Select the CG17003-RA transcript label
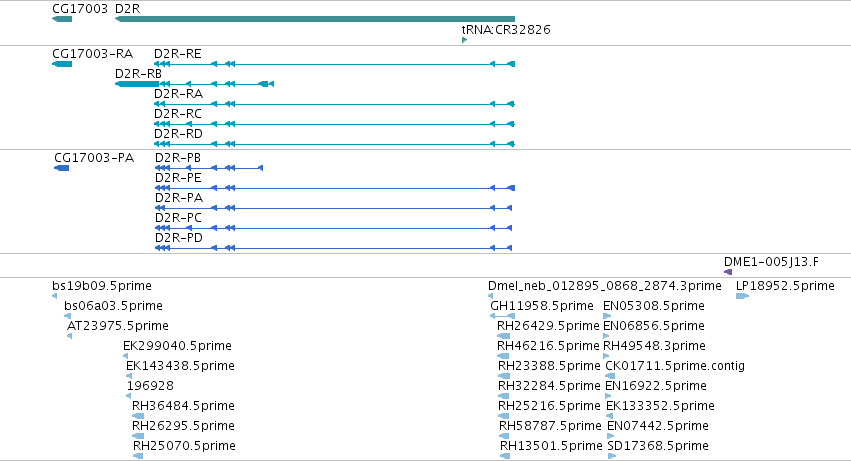This screenshot has width=851, height=461. [x=92, y=54]
